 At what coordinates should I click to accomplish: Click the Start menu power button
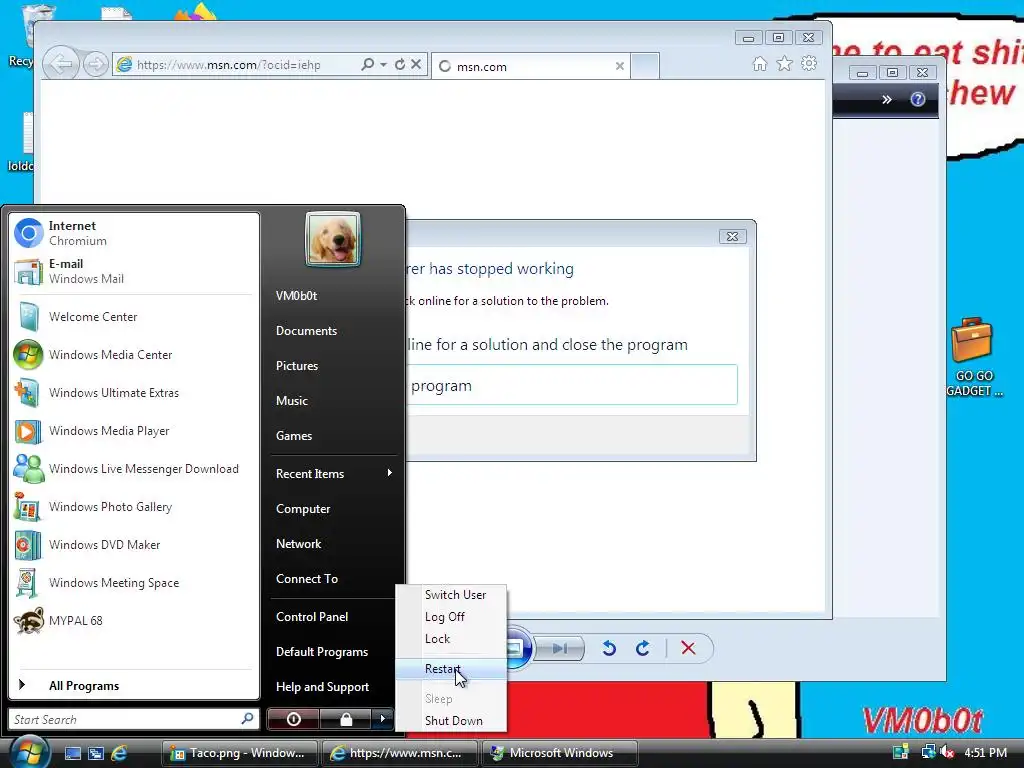tap(293, 719)
